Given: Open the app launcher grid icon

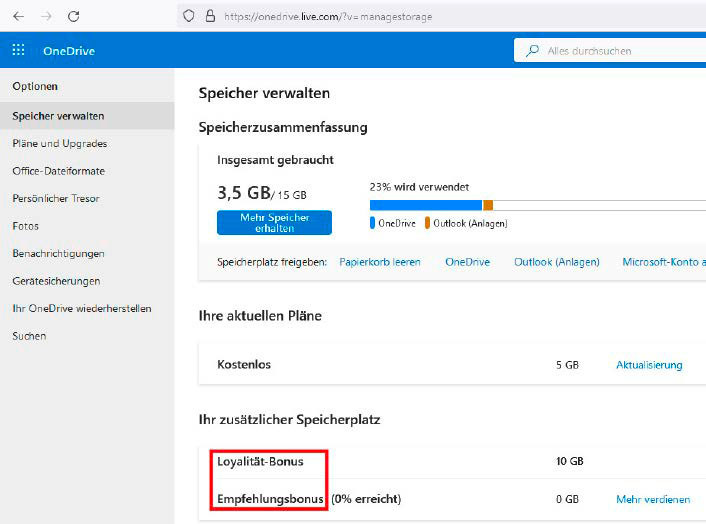Looking at the screenshot, I should (18, 50).
